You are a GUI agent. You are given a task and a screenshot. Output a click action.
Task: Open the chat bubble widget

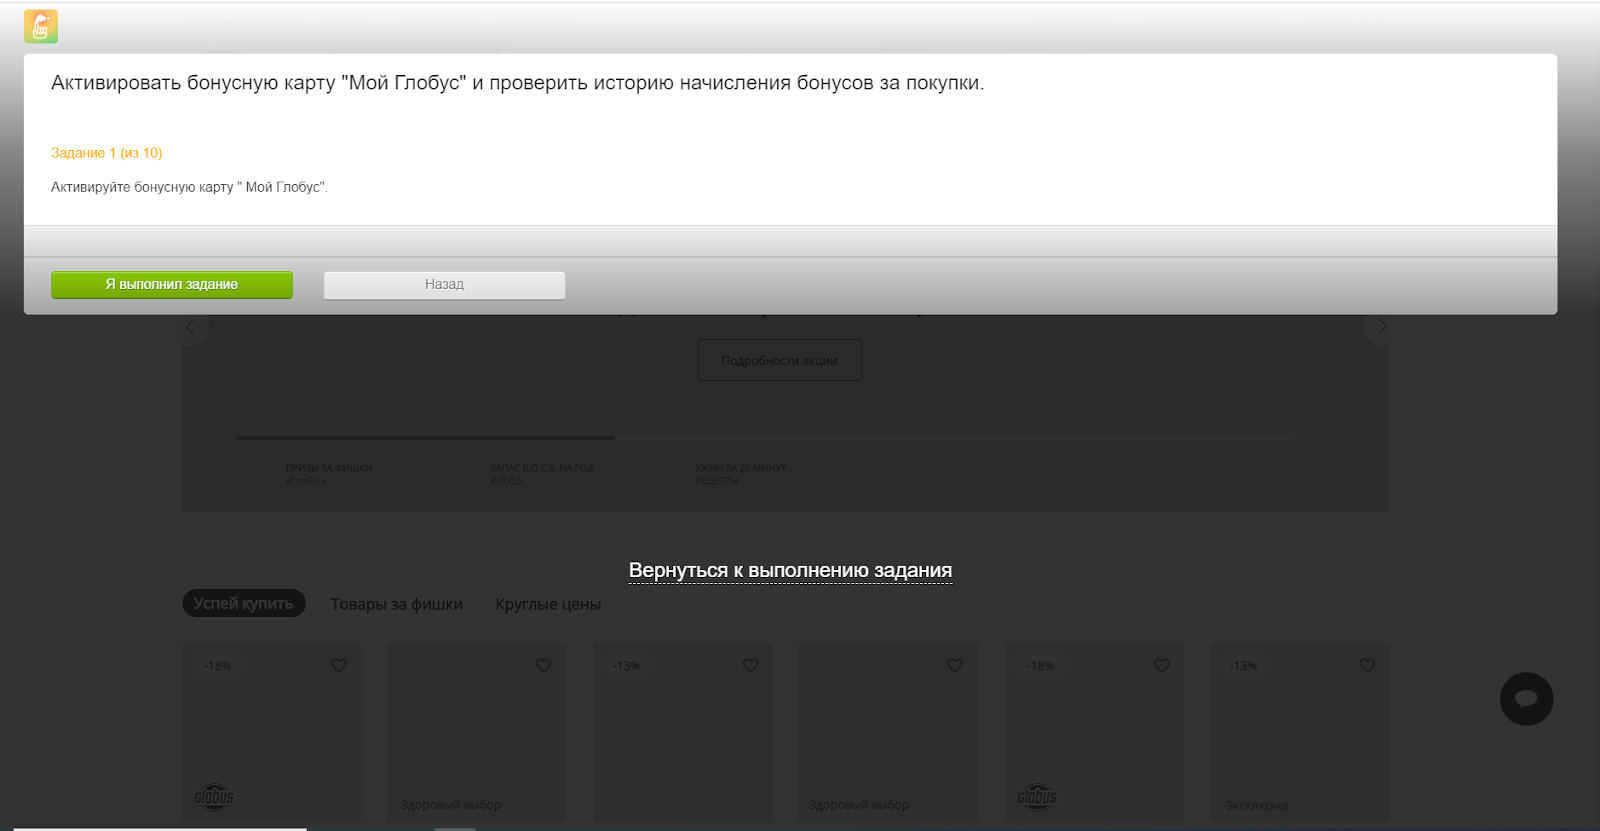click(x=1526, y=699)
